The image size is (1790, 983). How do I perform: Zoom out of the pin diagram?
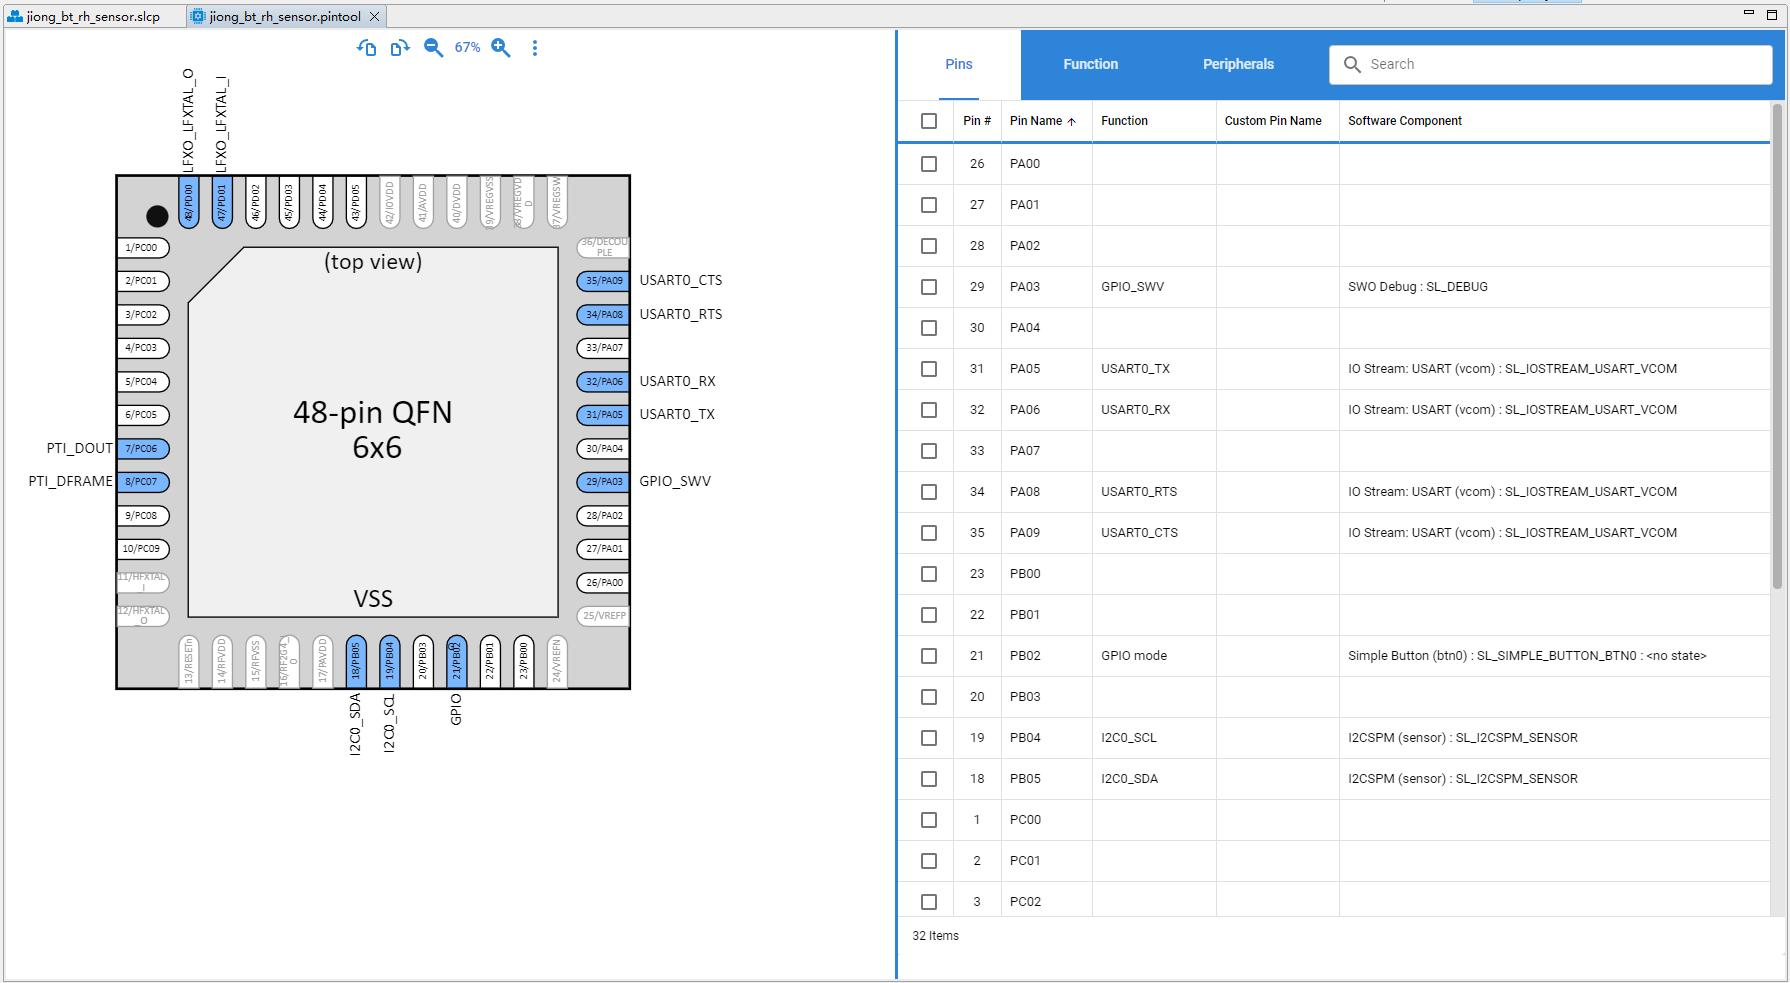(433, 48)
